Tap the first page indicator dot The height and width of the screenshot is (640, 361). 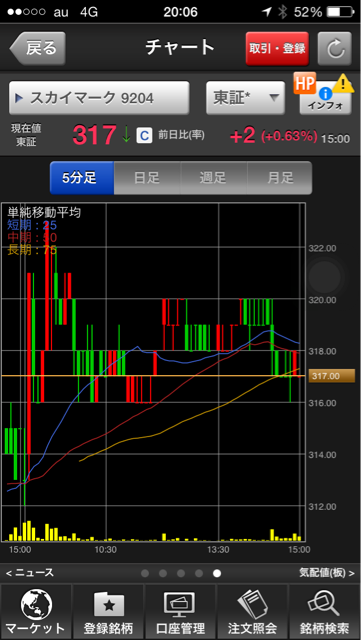(145, 573)
